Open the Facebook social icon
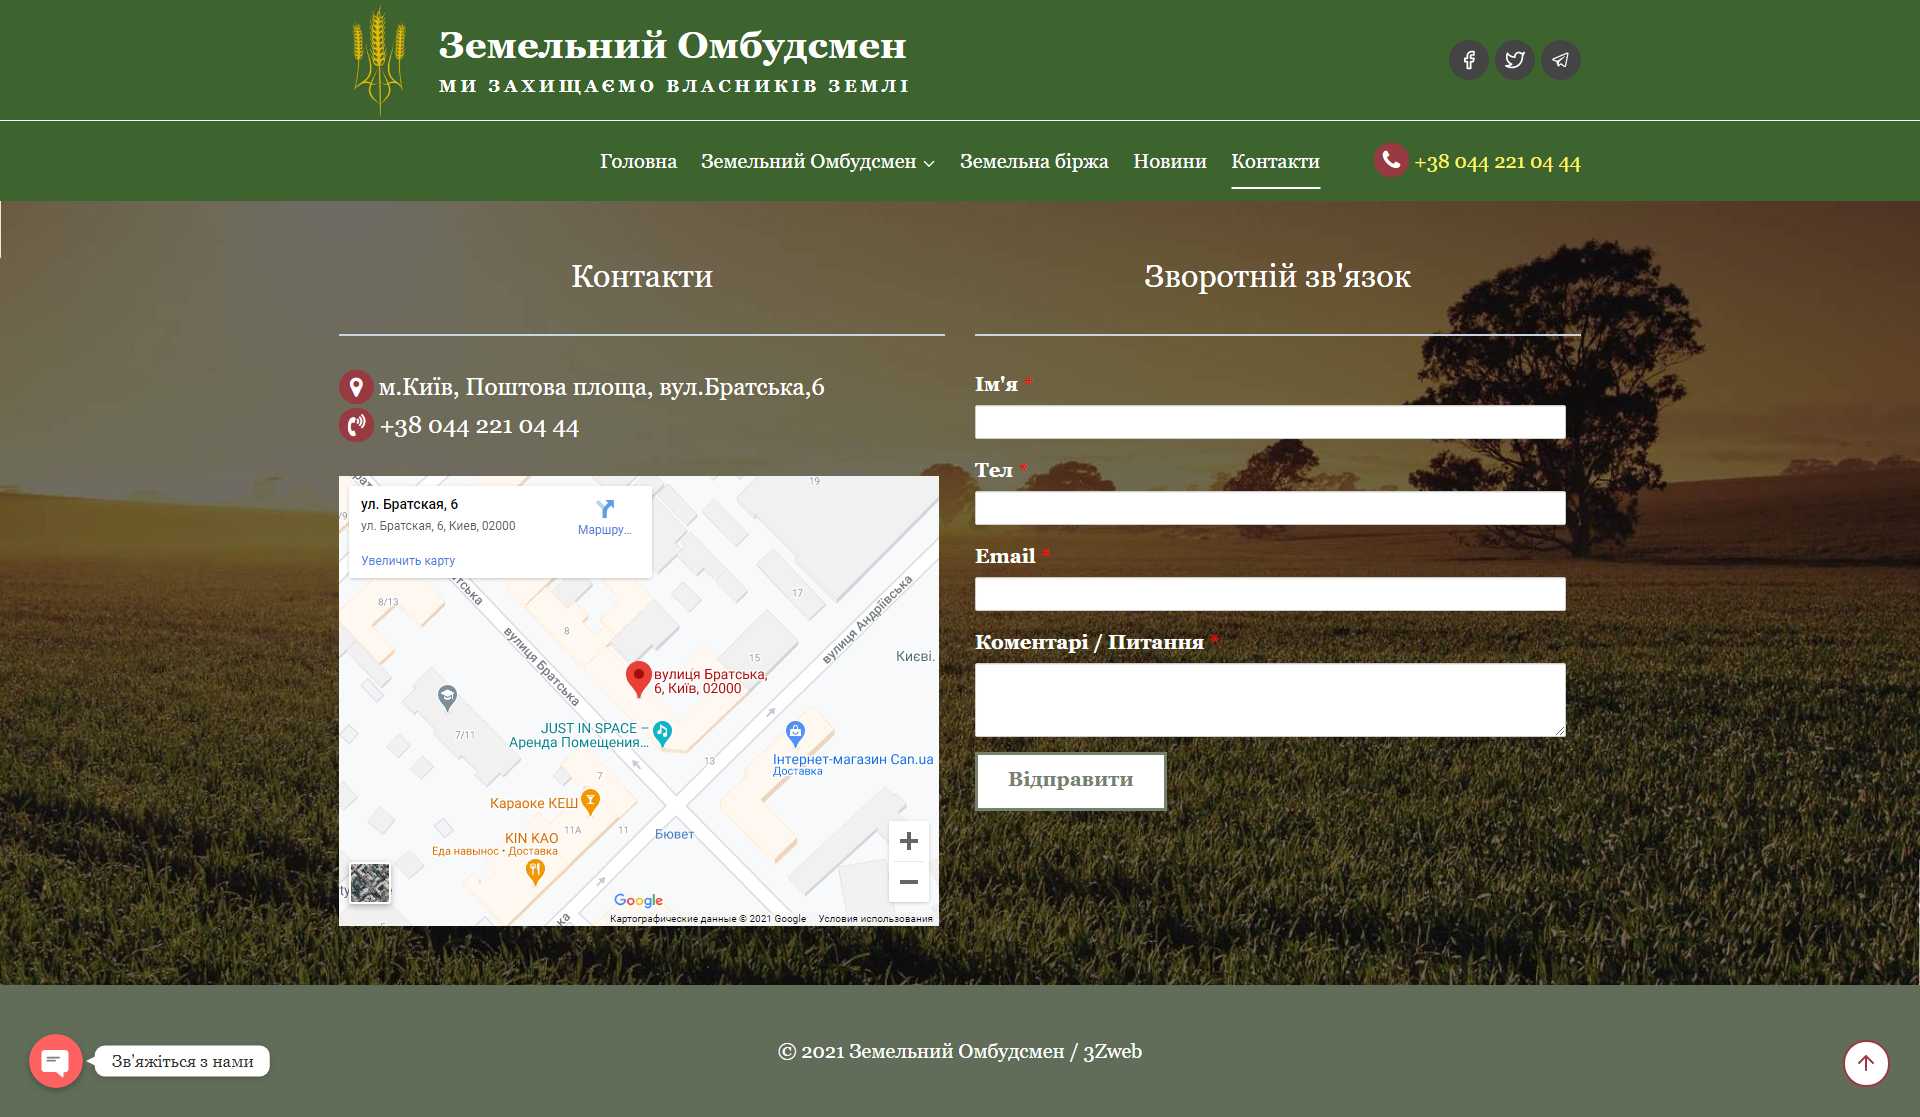The height and width of the screenshot is (1117, 1920). pyautogui.click(x=1468, y=60)
